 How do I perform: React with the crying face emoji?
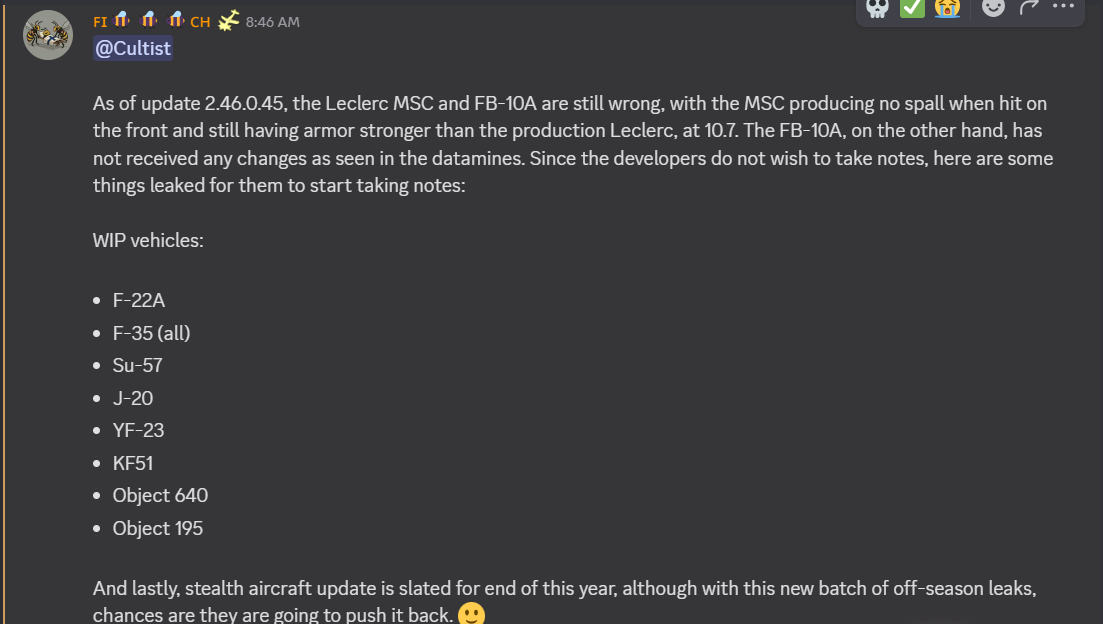tap(948, 8)
